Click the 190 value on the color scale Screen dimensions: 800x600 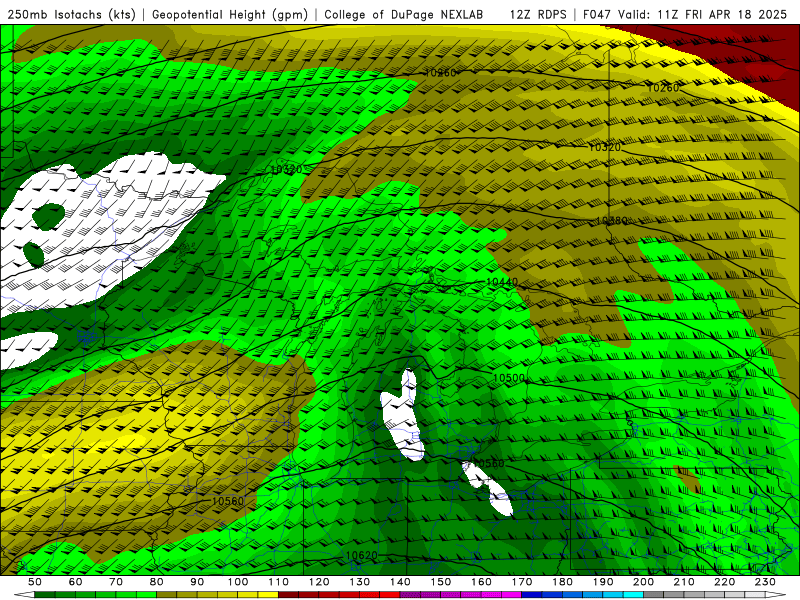tap(603, 582)
